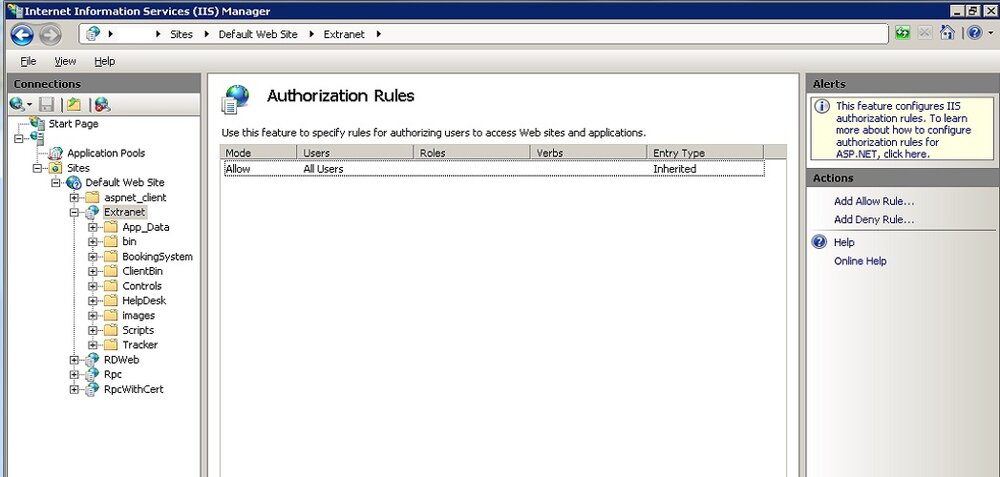This screenshot has width=1000, height=477.
Task: Click the RDWeb application icon
Action: point(92,360)
